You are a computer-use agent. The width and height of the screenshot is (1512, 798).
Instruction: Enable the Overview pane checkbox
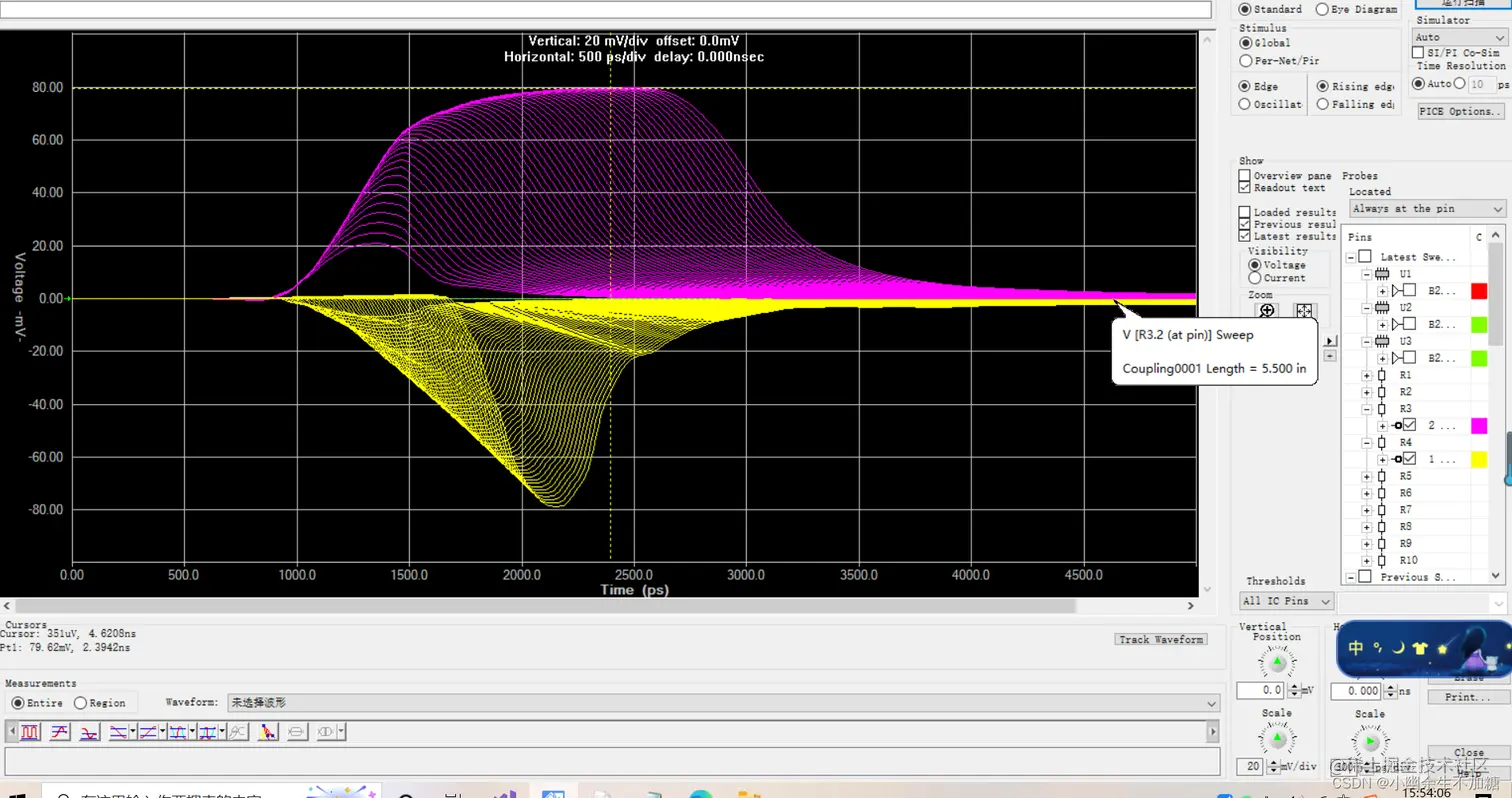pyautogui.click(x=1245, y=176)
